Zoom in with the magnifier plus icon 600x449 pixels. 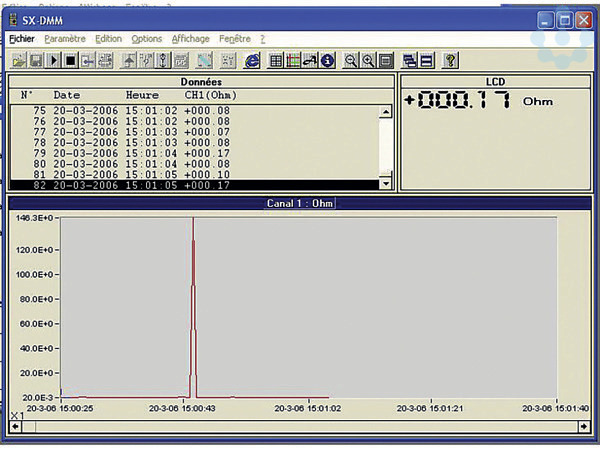(368, 60)
